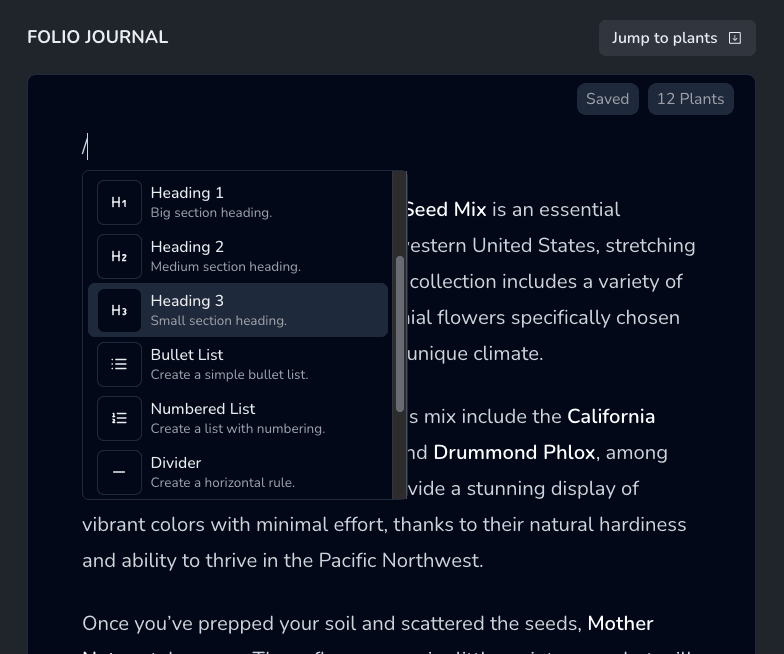Viewport: 784px width, 654px height.
Task: Click the Divider horizontal rule icon
Action: click(x=119, y=472)
